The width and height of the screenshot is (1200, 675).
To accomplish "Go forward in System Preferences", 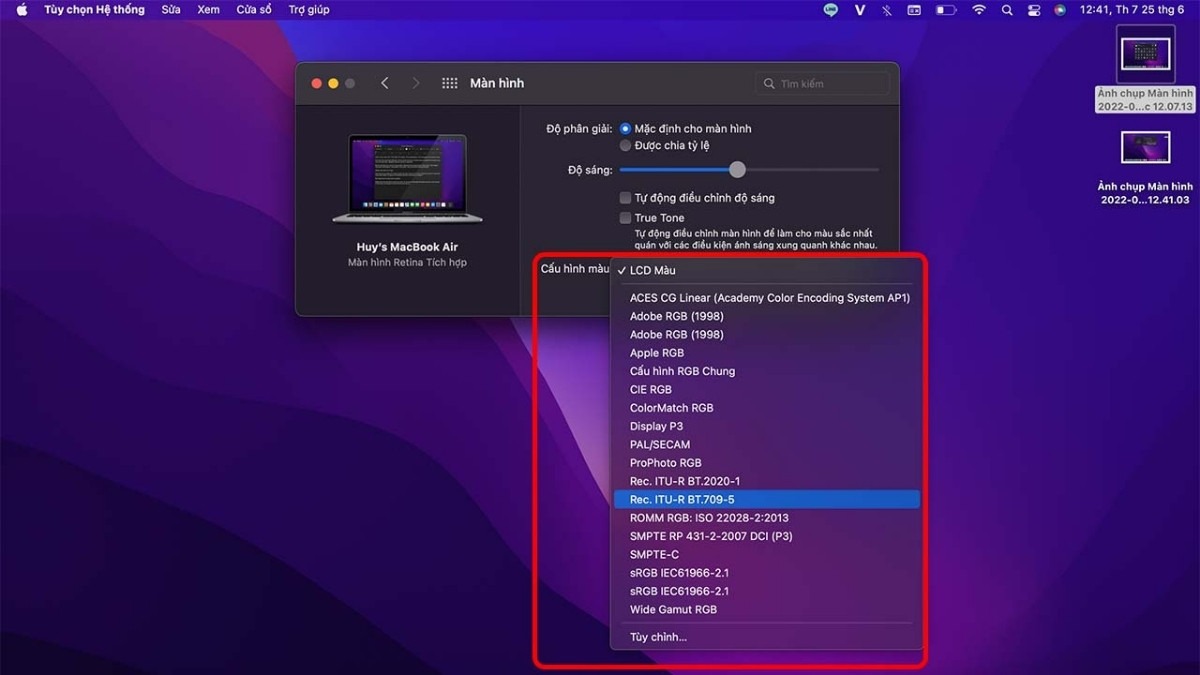I will point(416,83).
